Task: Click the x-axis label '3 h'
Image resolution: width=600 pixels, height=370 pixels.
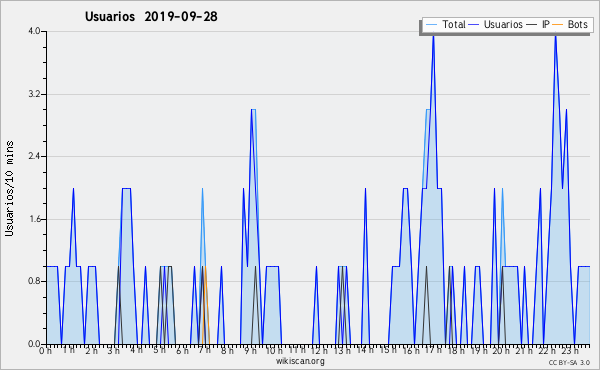Action: (x=114, y=350)
